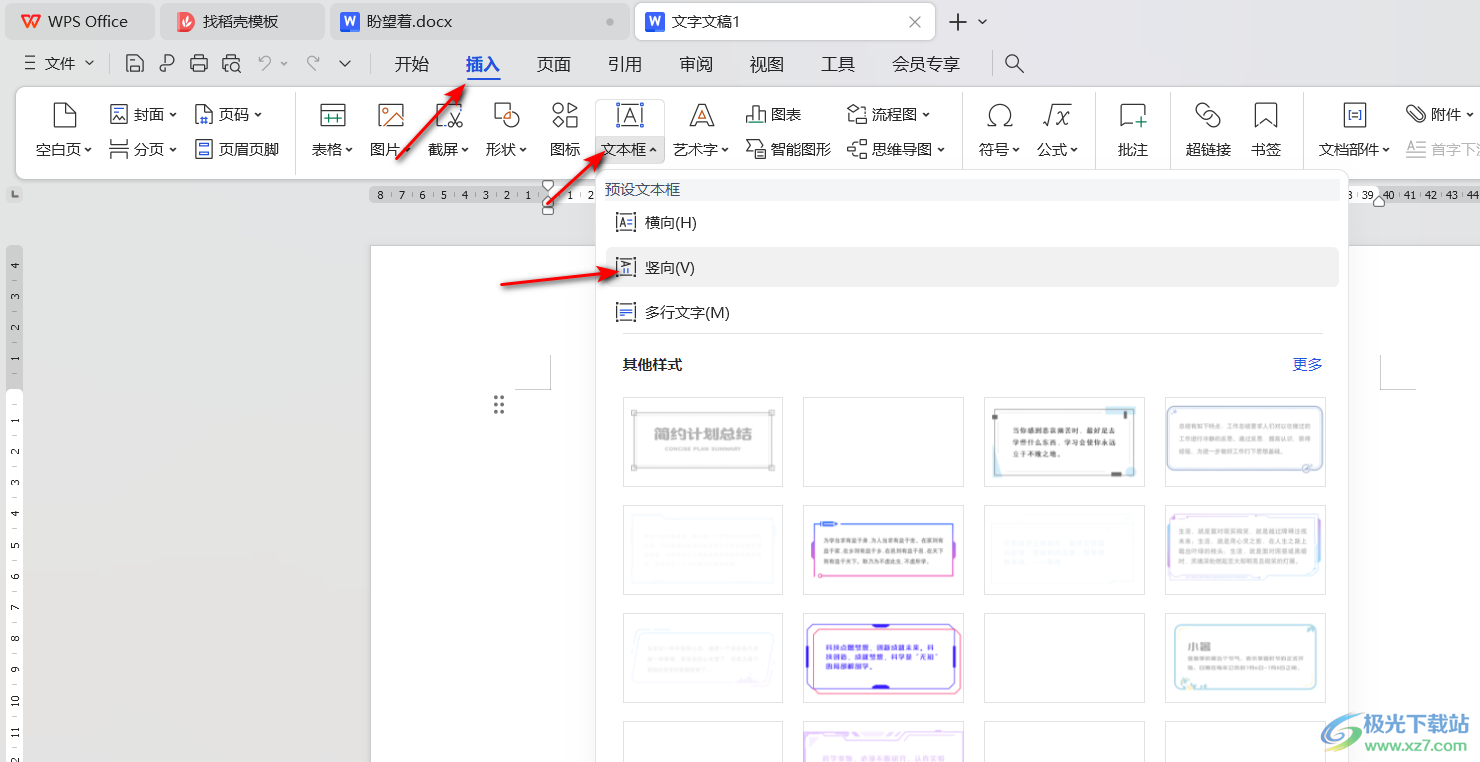Click the picture (图片) icon
The width and height of the screenshot is (1480, 762).
pos(391,116)
